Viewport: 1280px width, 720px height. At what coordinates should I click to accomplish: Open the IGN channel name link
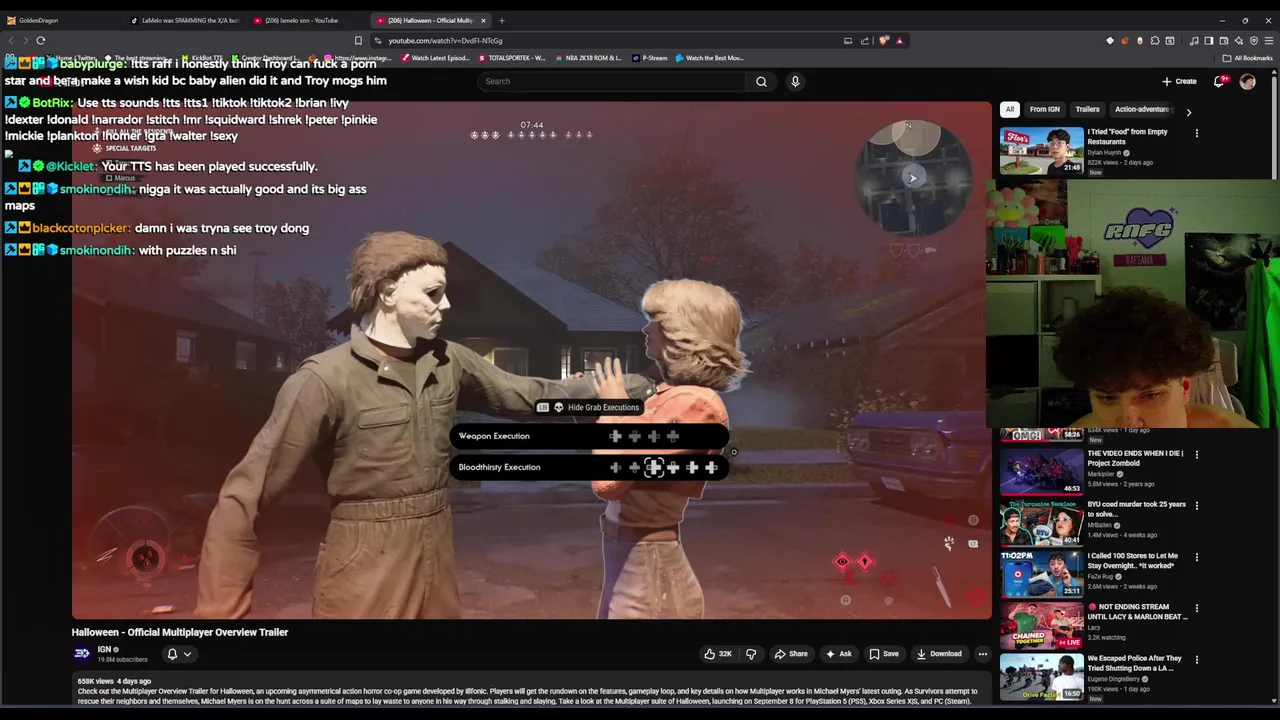[x=104, y=649]
